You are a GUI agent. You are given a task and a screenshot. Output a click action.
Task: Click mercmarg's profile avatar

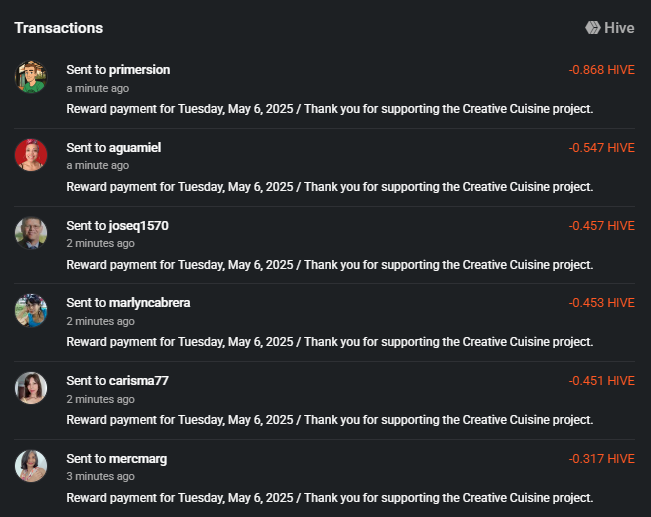[31, 466]
